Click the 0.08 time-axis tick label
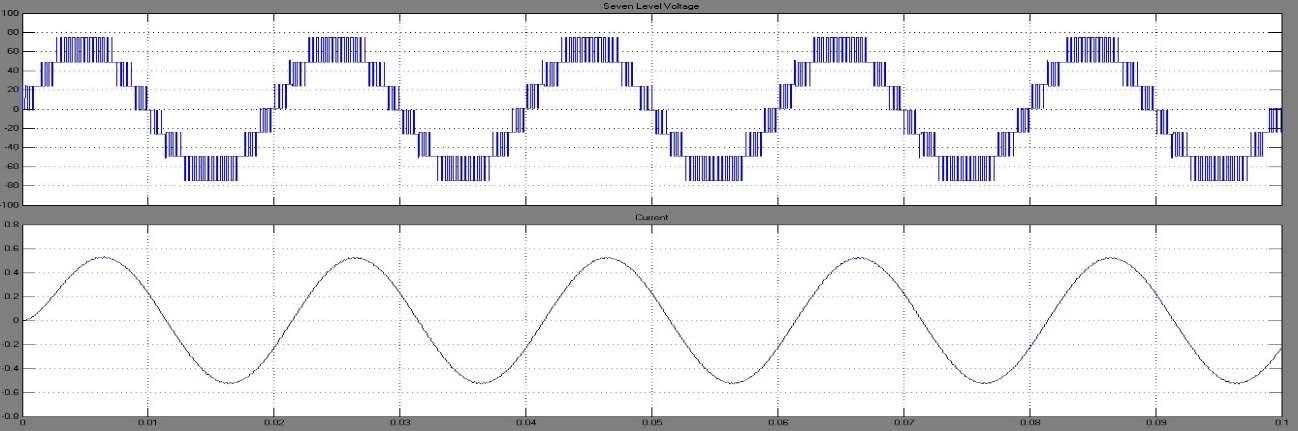Viewport: 1298px width, 431px height. 1030,424
